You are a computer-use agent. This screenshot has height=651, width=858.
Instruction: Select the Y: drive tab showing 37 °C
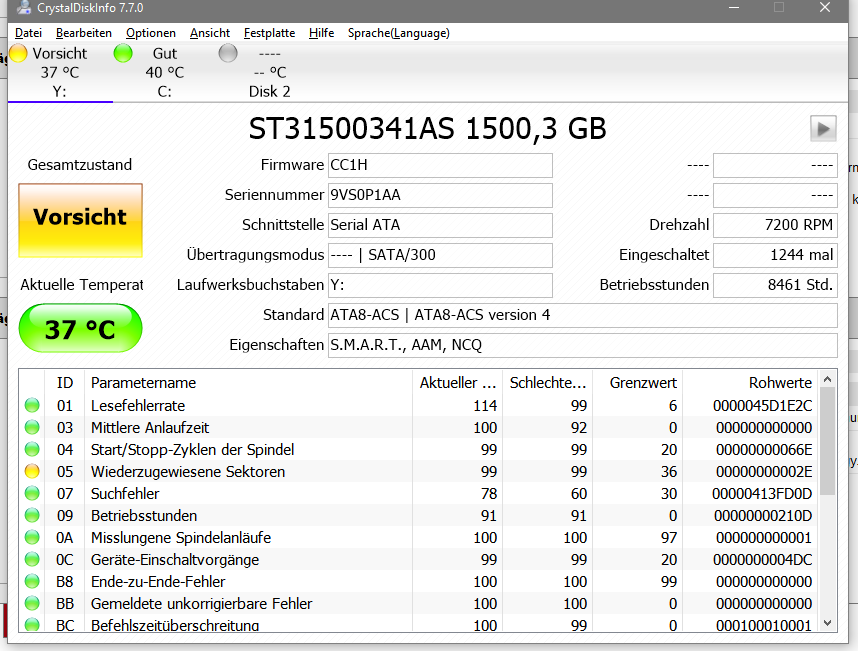[60, 72]
